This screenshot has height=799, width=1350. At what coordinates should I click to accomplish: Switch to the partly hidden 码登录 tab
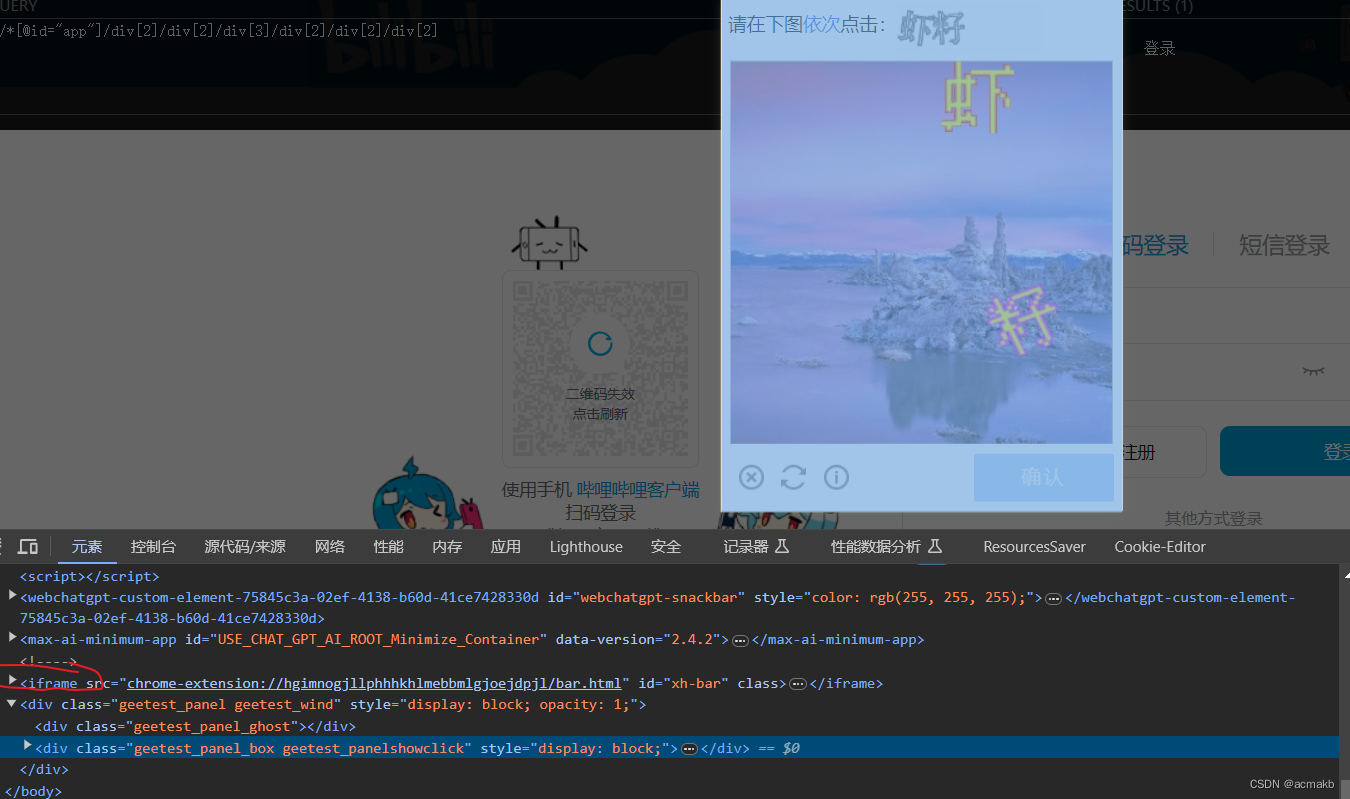pos(1155,245)
